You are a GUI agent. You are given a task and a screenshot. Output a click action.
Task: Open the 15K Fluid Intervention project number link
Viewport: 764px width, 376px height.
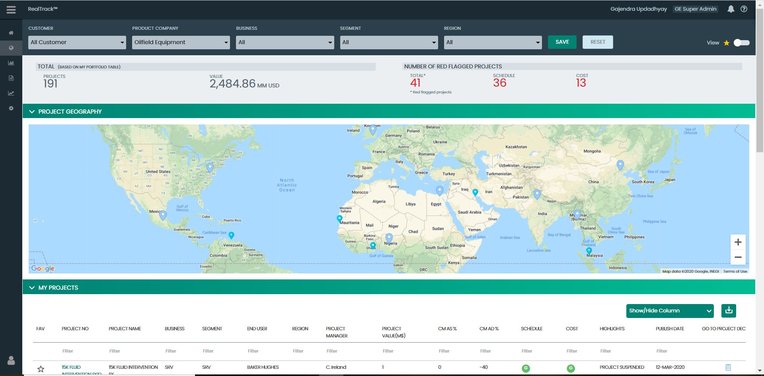point(81,370)
